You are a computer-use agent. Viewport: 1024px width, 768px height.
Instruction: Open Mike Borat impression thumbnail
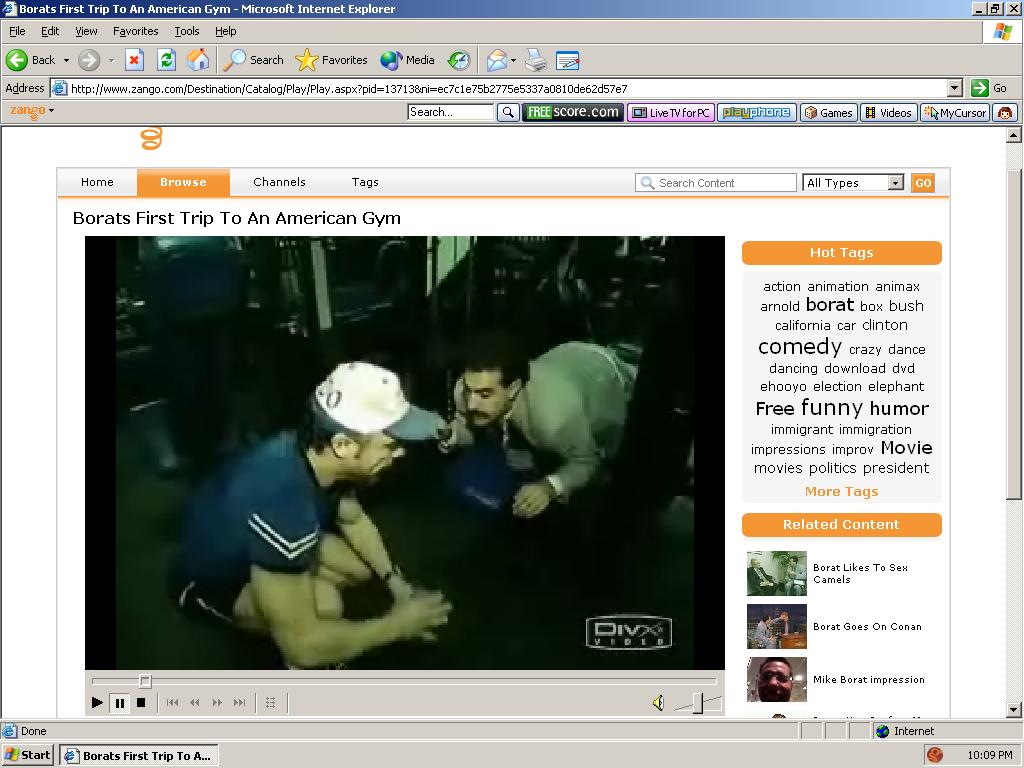776,679
